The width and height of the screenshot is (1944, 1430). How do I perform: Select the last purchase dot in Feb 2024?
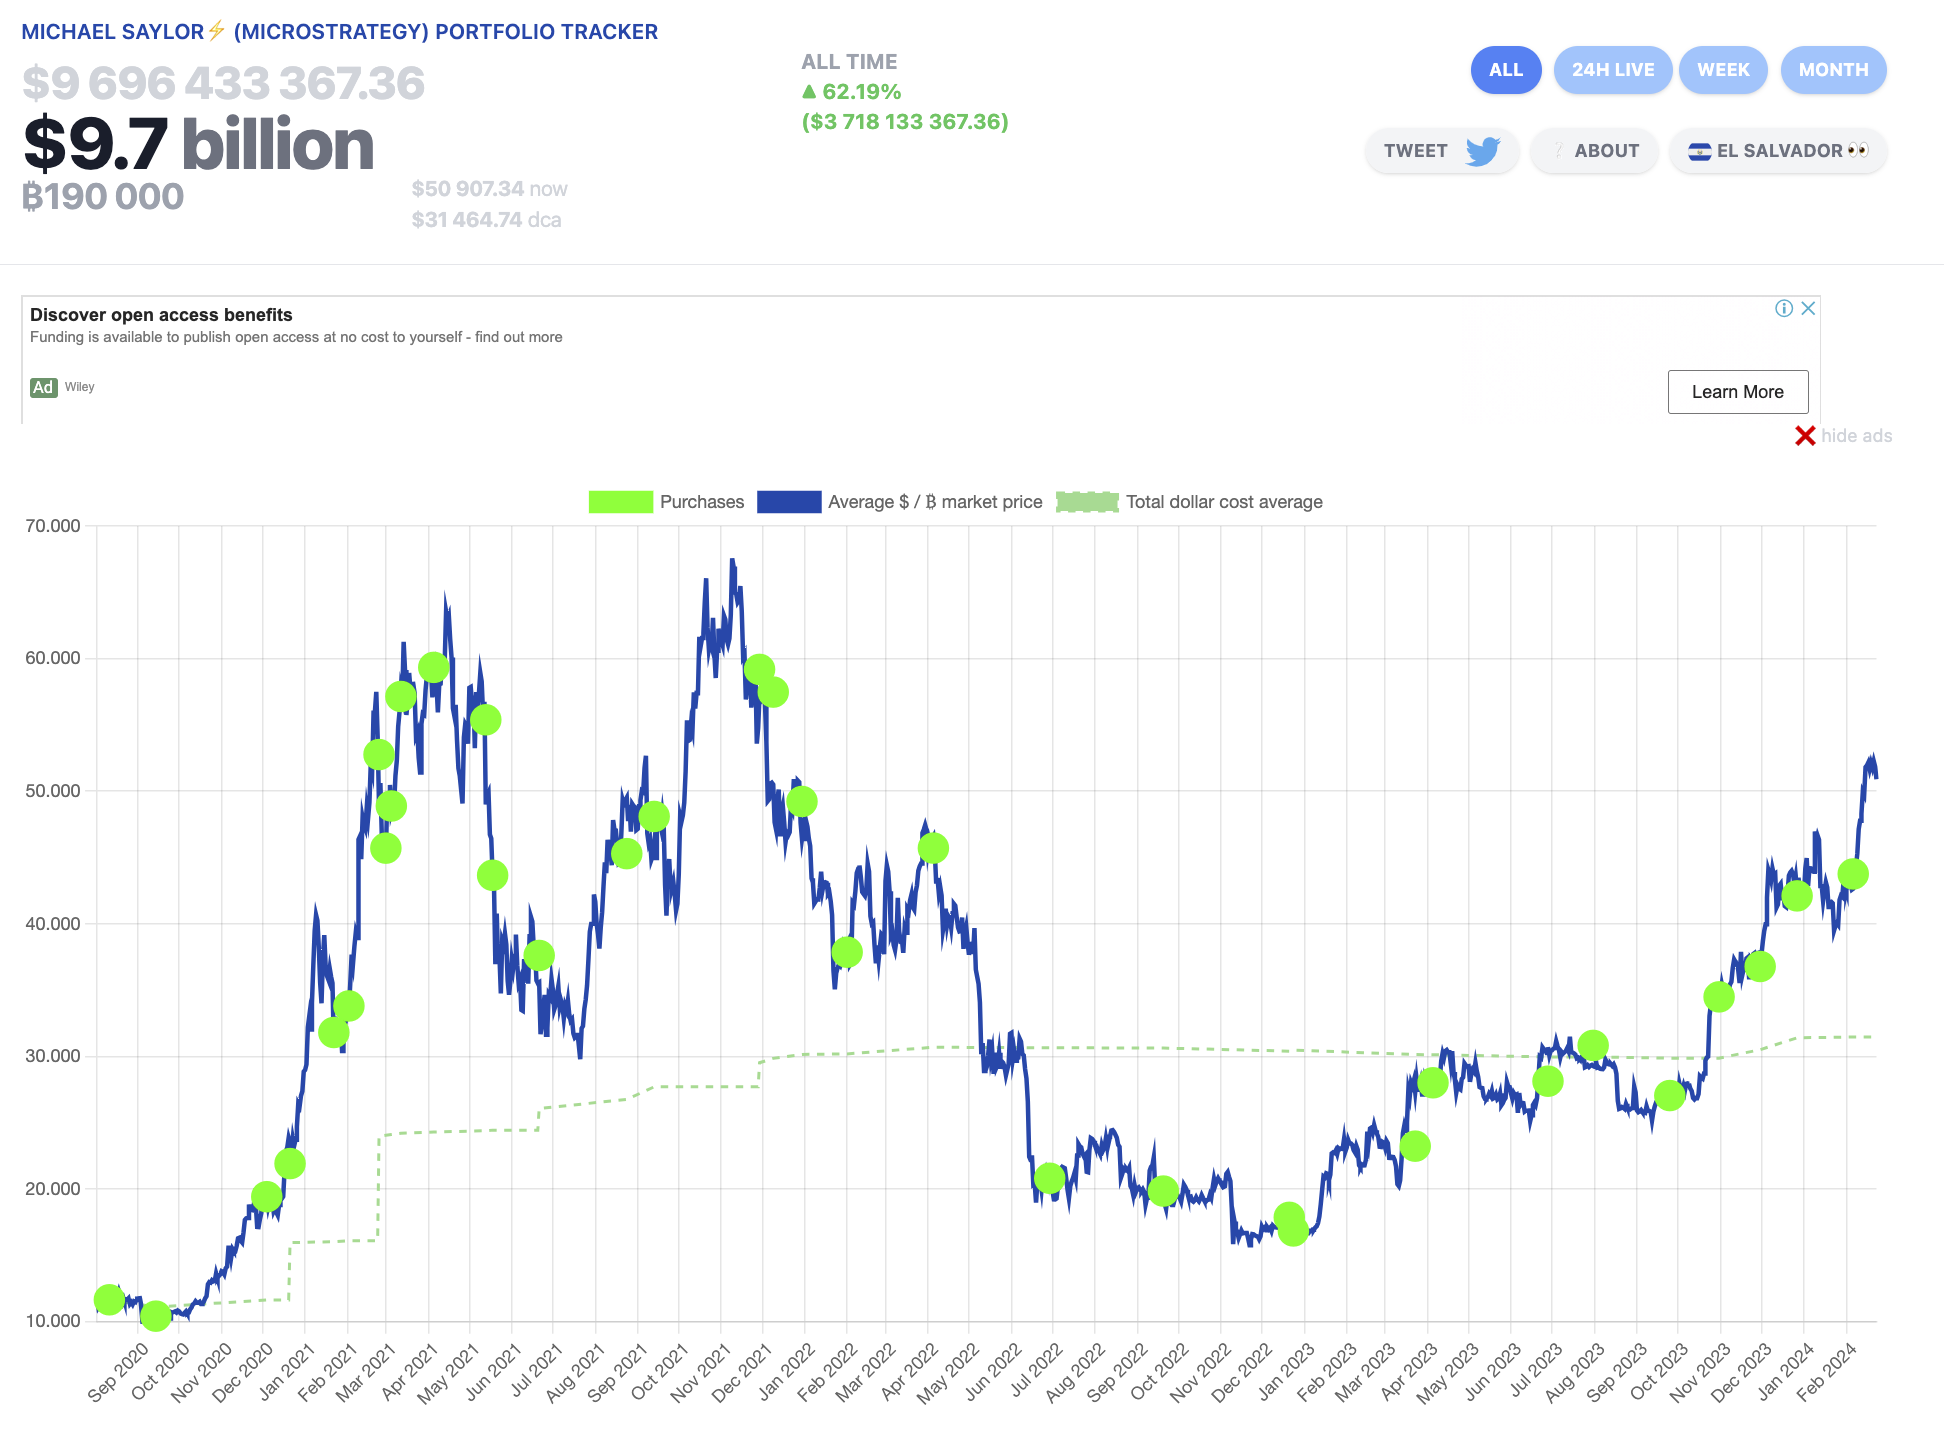[x=1853, y=874]
